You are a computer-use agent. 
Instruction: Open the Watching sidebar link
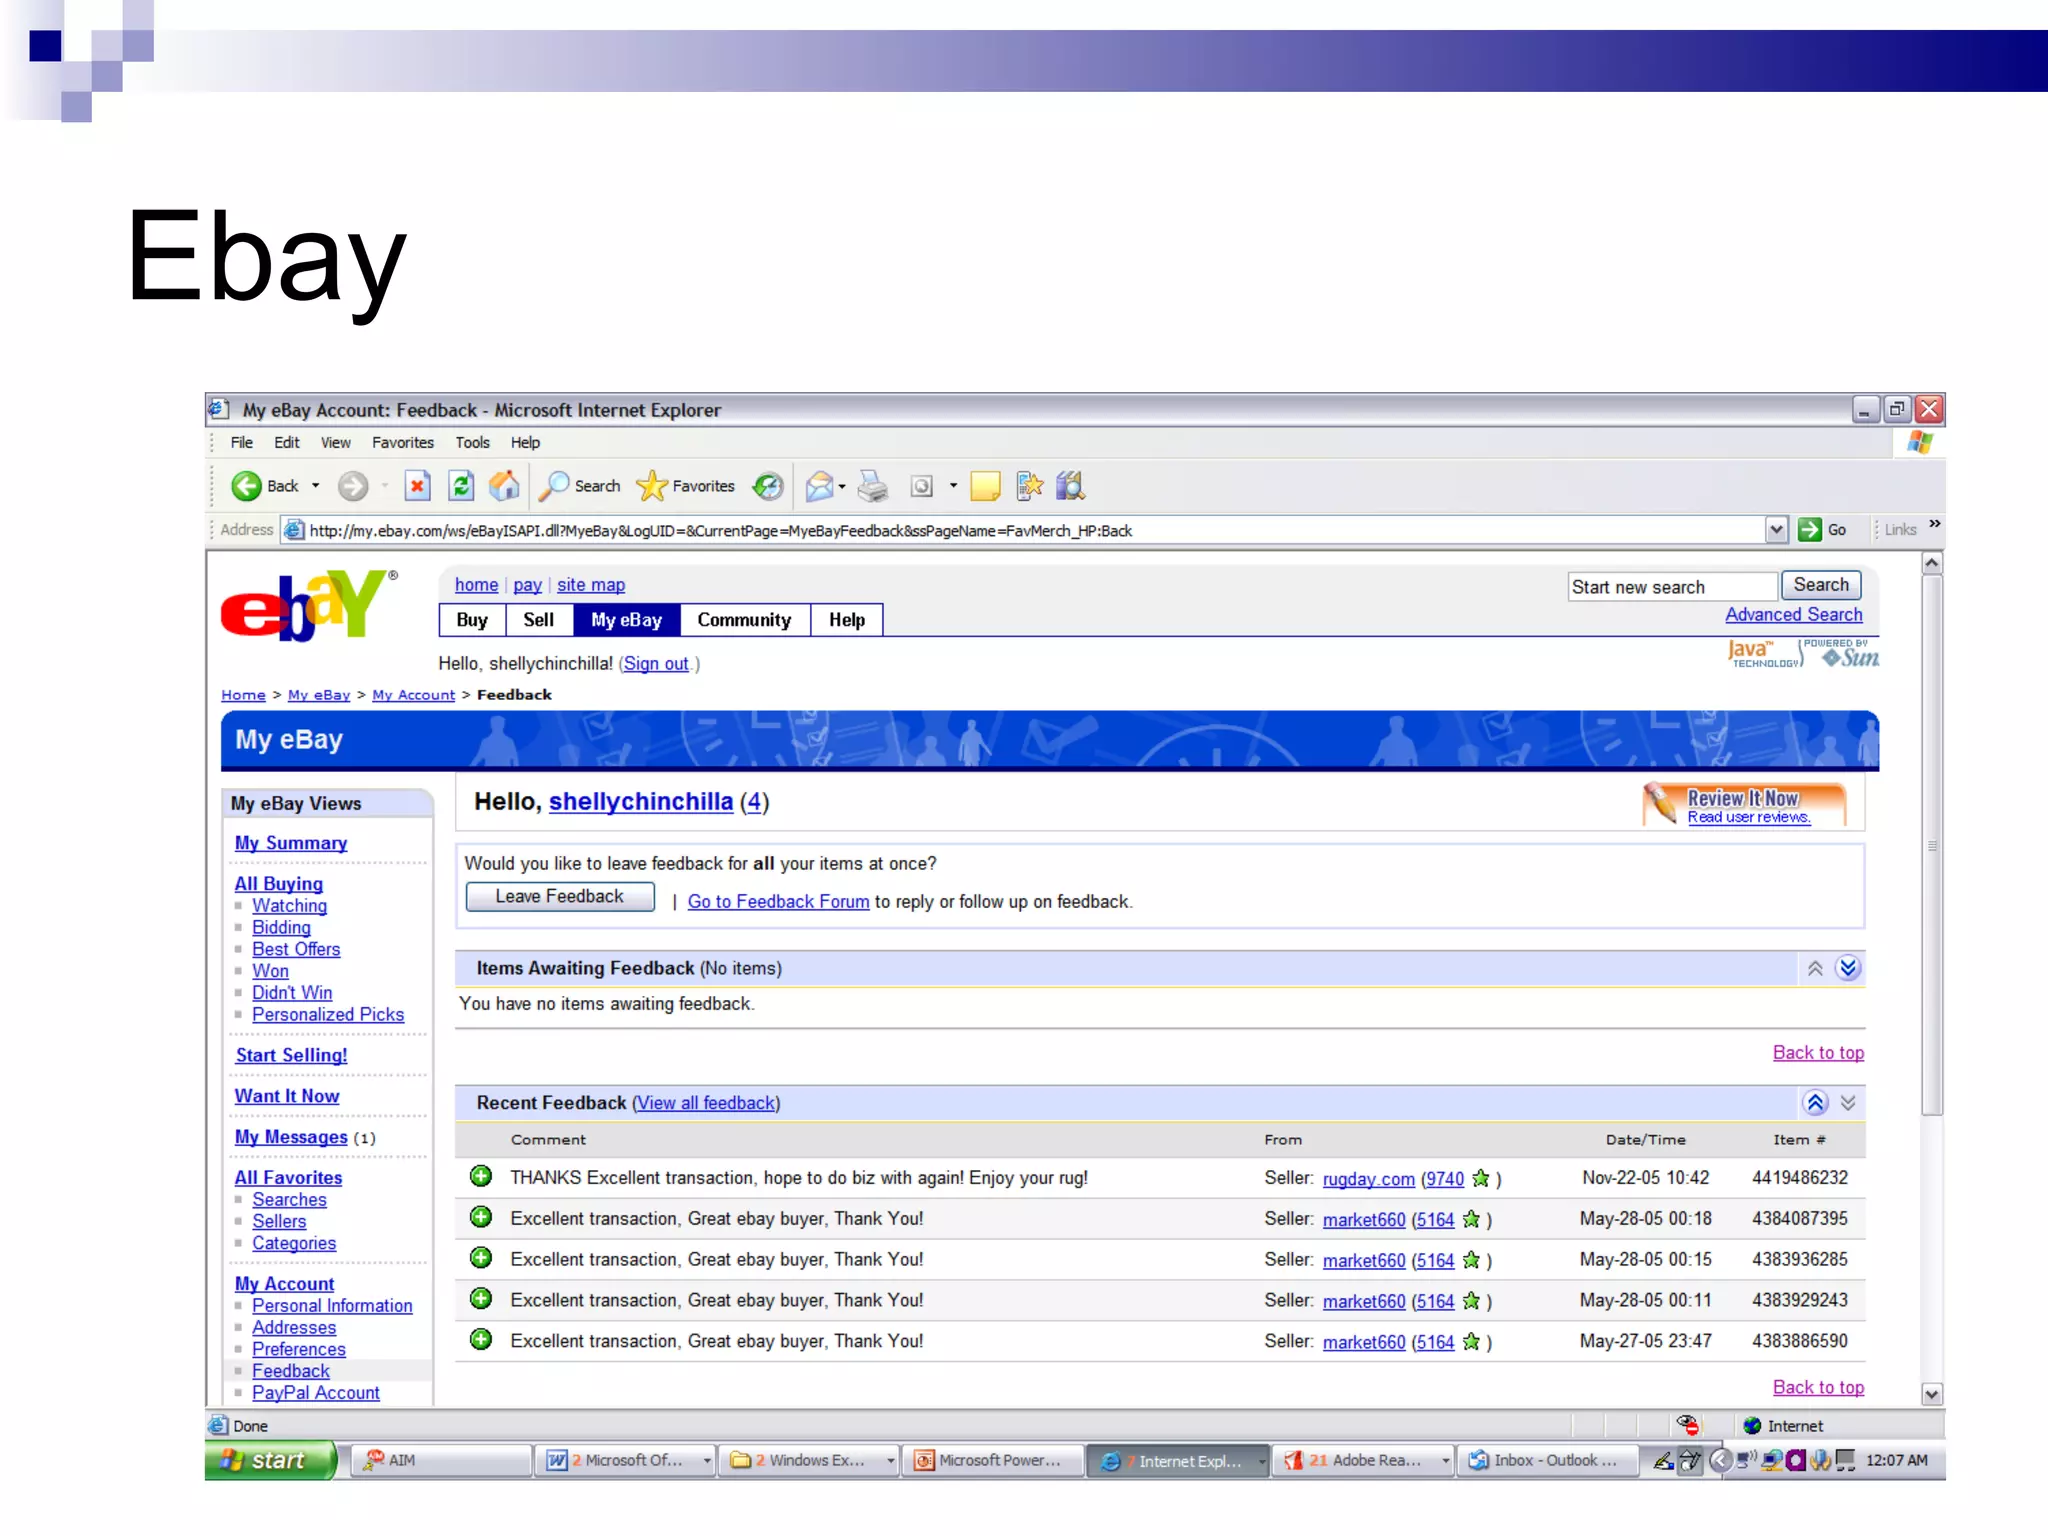tap(289, 906)
